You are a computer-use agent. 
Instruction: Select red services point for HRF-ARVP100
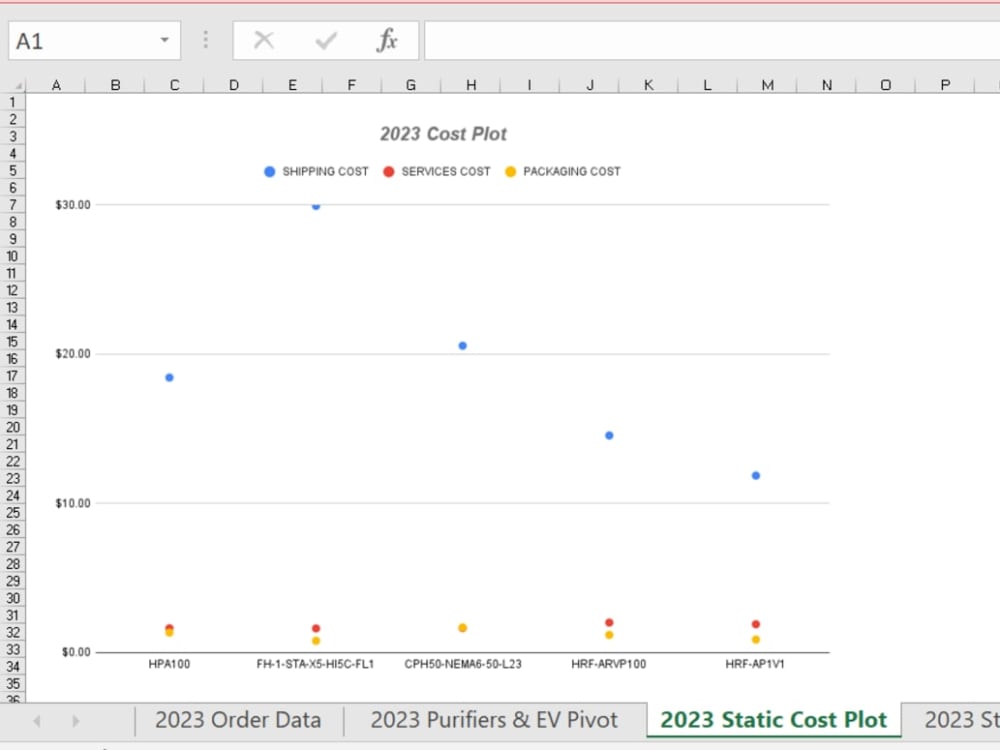click(x=609, y=622)
